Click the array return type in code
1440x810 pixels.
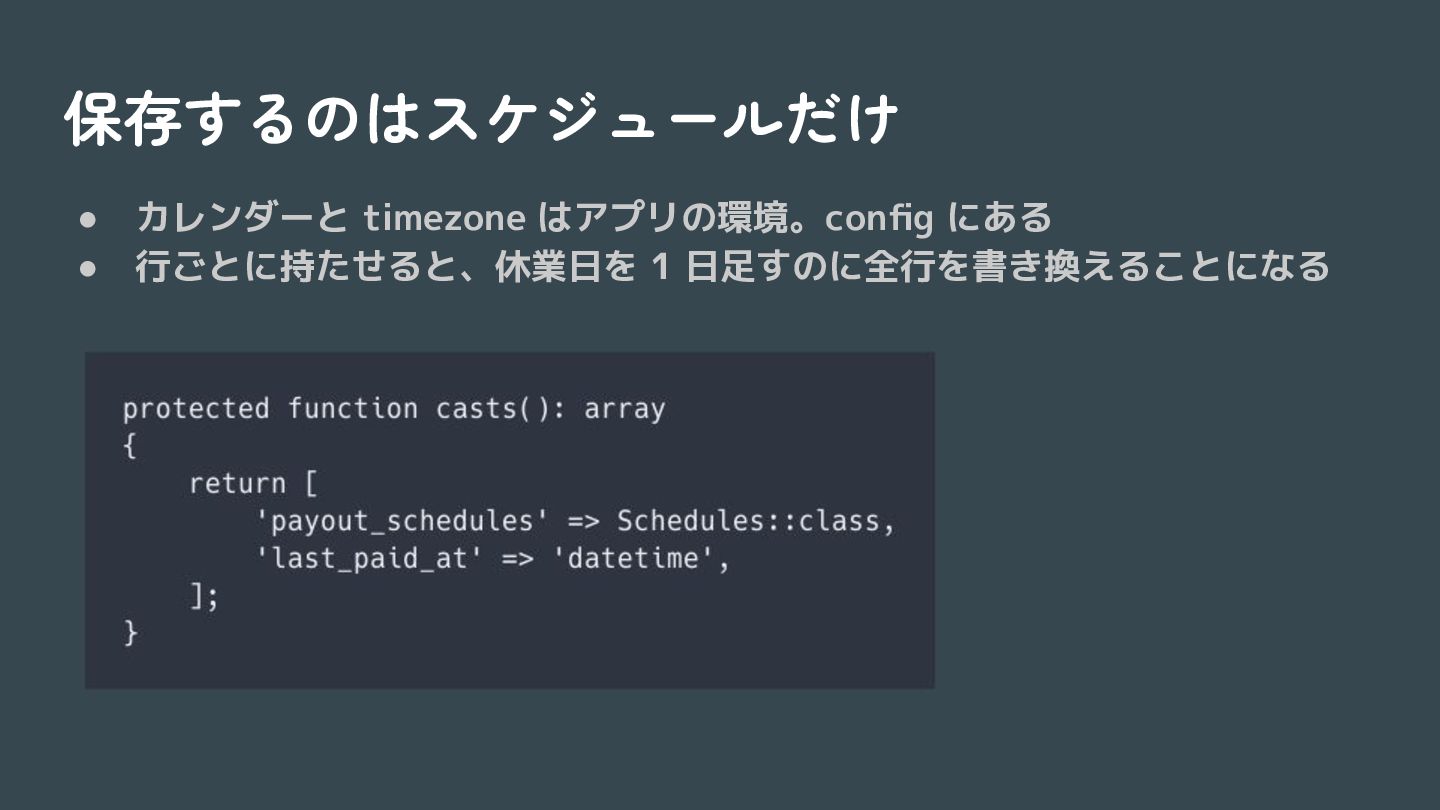tap(625, 409)
